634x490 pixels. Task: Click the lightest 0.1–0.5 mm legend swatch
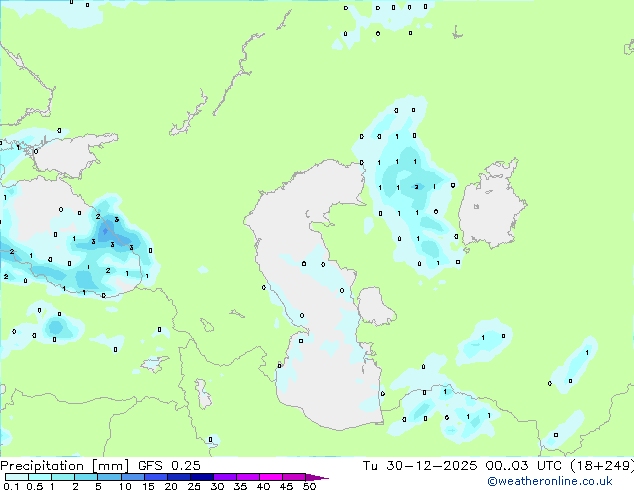[x=17, y=477]
